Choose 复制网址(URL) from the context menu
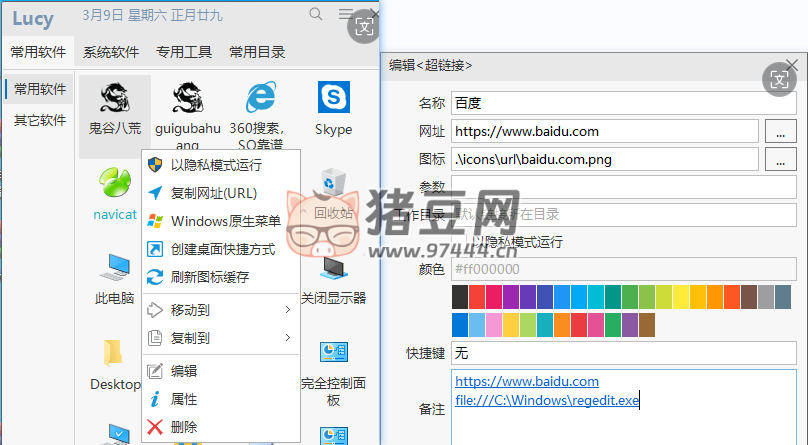The height and width of the screenshot is (445, 808). pos(213,193)
